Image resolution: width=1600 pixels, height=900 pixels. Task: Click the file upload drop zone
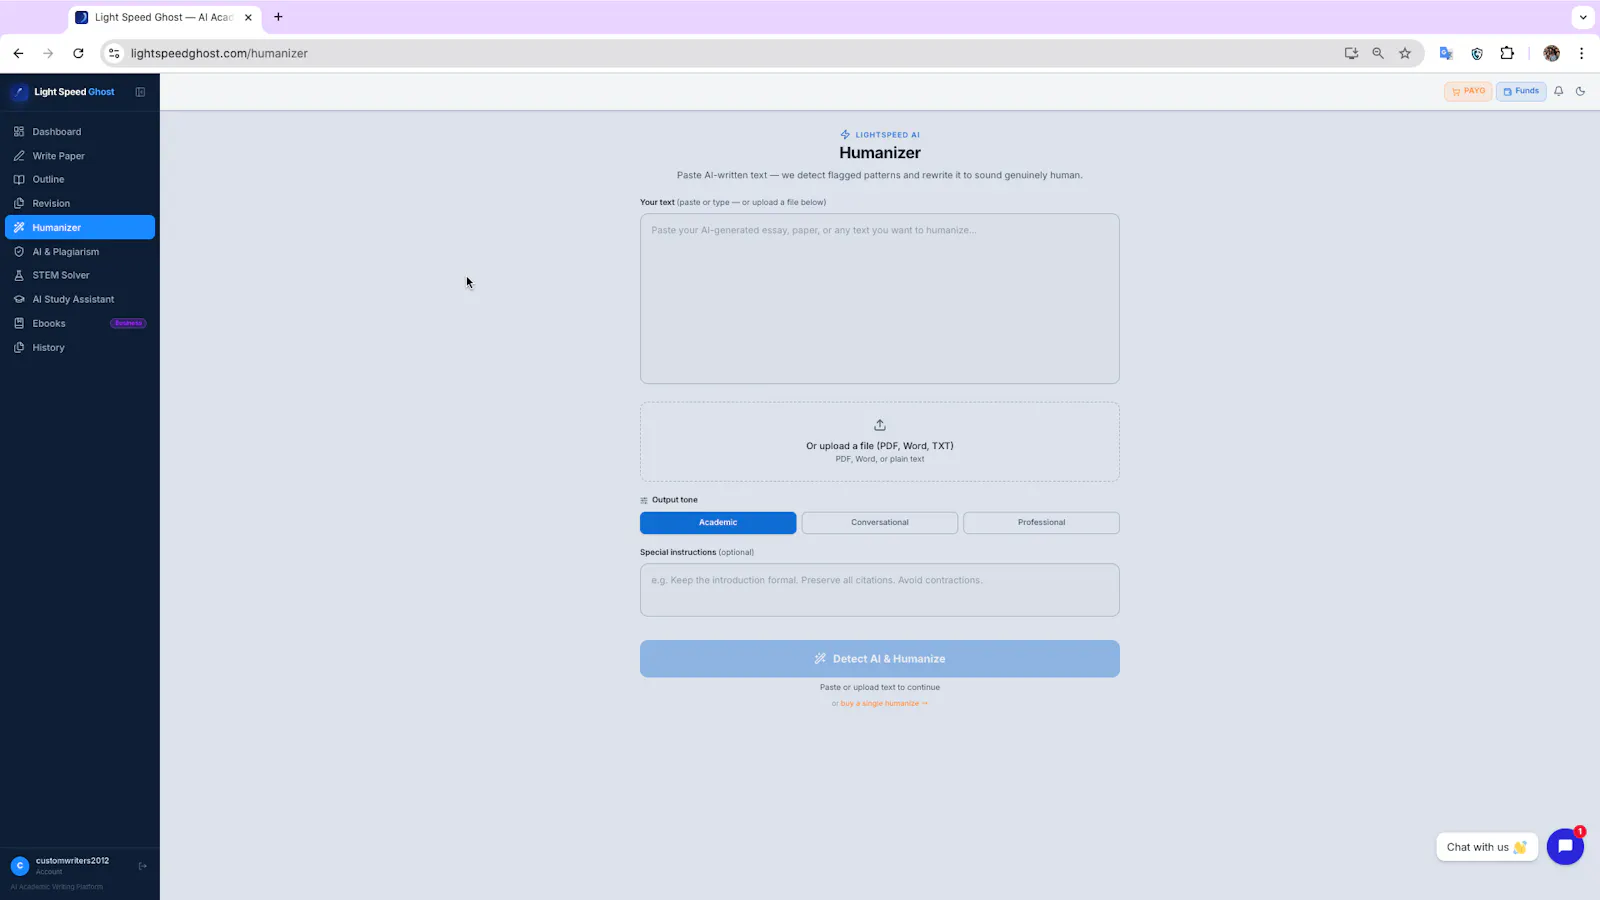click(x=880, y=442)
